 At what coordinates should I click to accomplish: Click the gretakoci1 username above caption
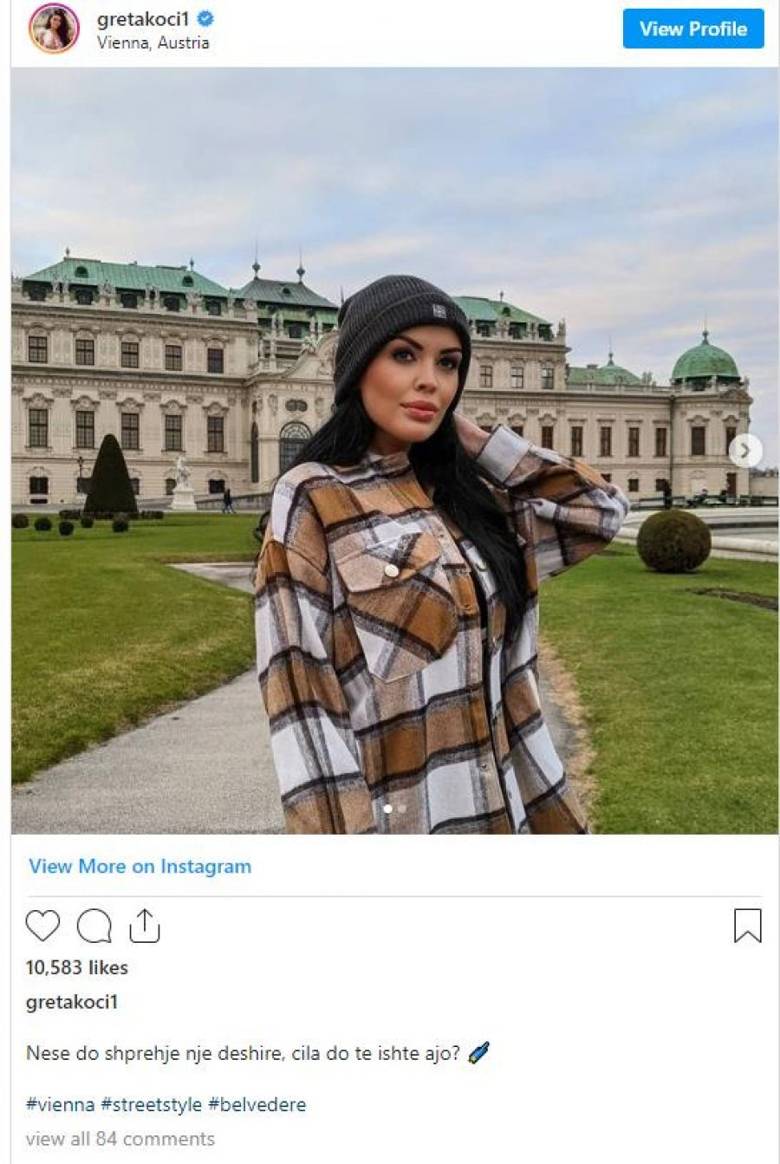(72, 1002)
